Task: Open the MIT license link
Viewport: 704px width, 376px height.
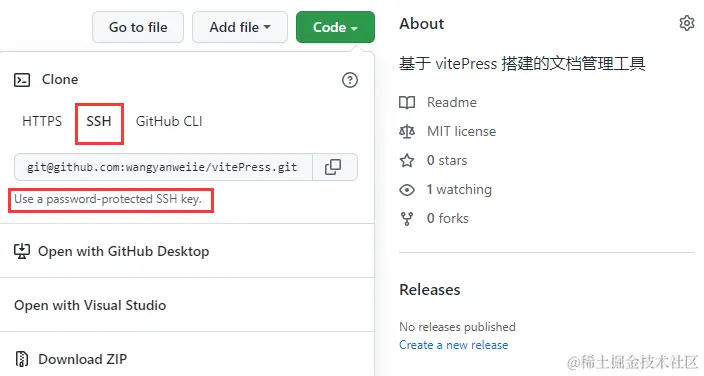Action: pyautogui.click(x=462, y=132)
